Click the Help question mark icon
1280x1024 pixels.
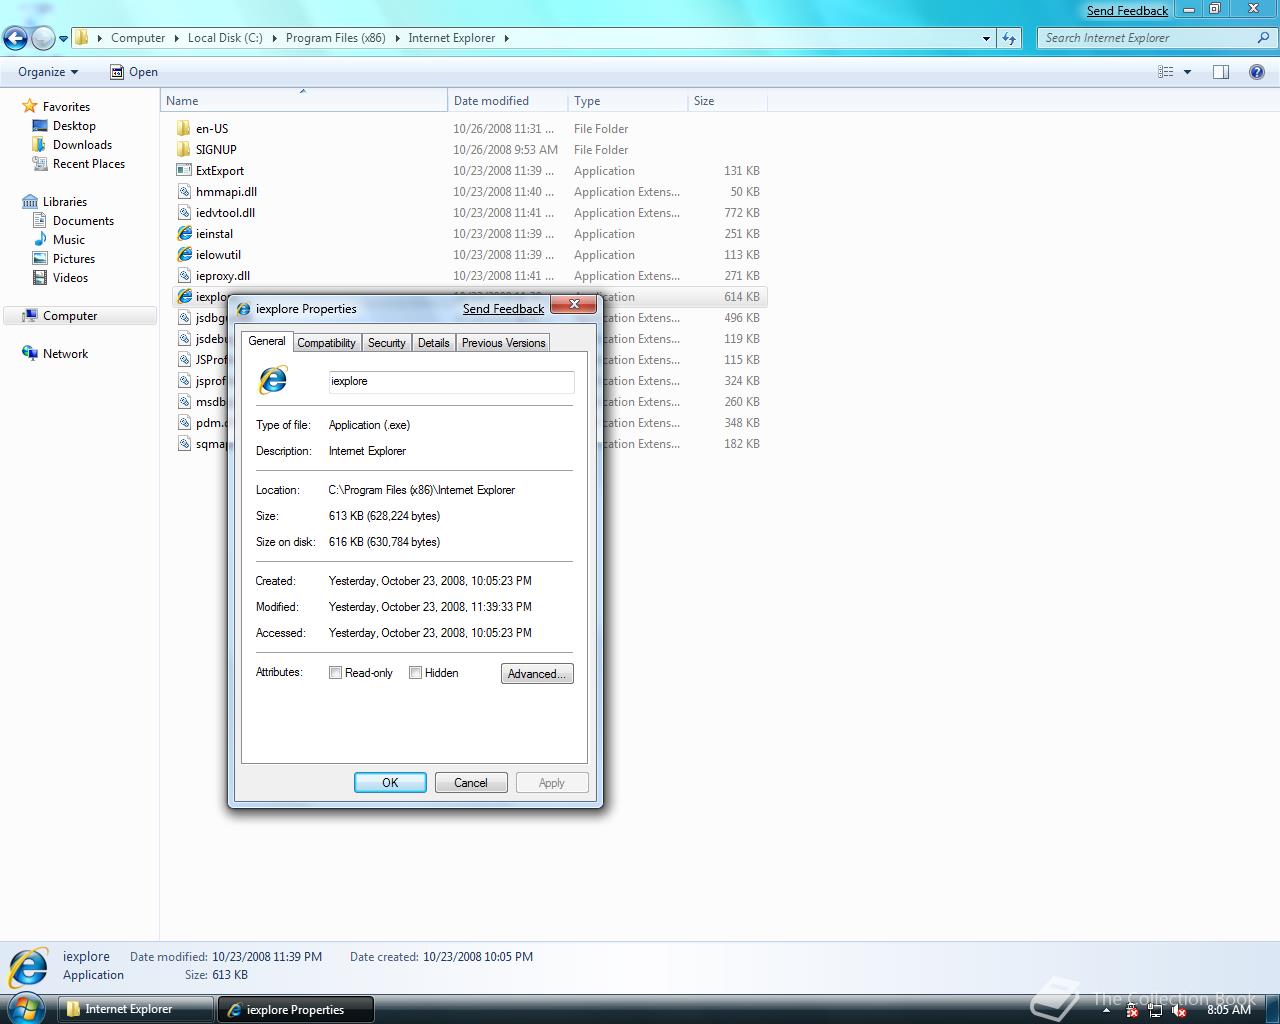tap(1257, 72)
